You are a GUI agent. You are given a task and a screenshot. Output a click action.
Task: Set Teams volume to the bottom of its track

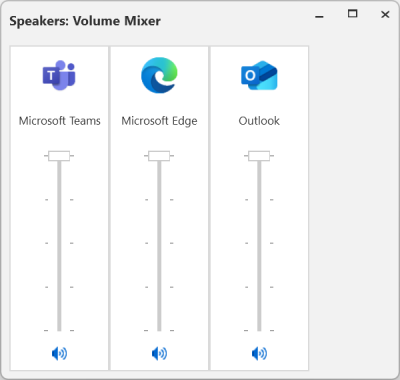(59, 330)
